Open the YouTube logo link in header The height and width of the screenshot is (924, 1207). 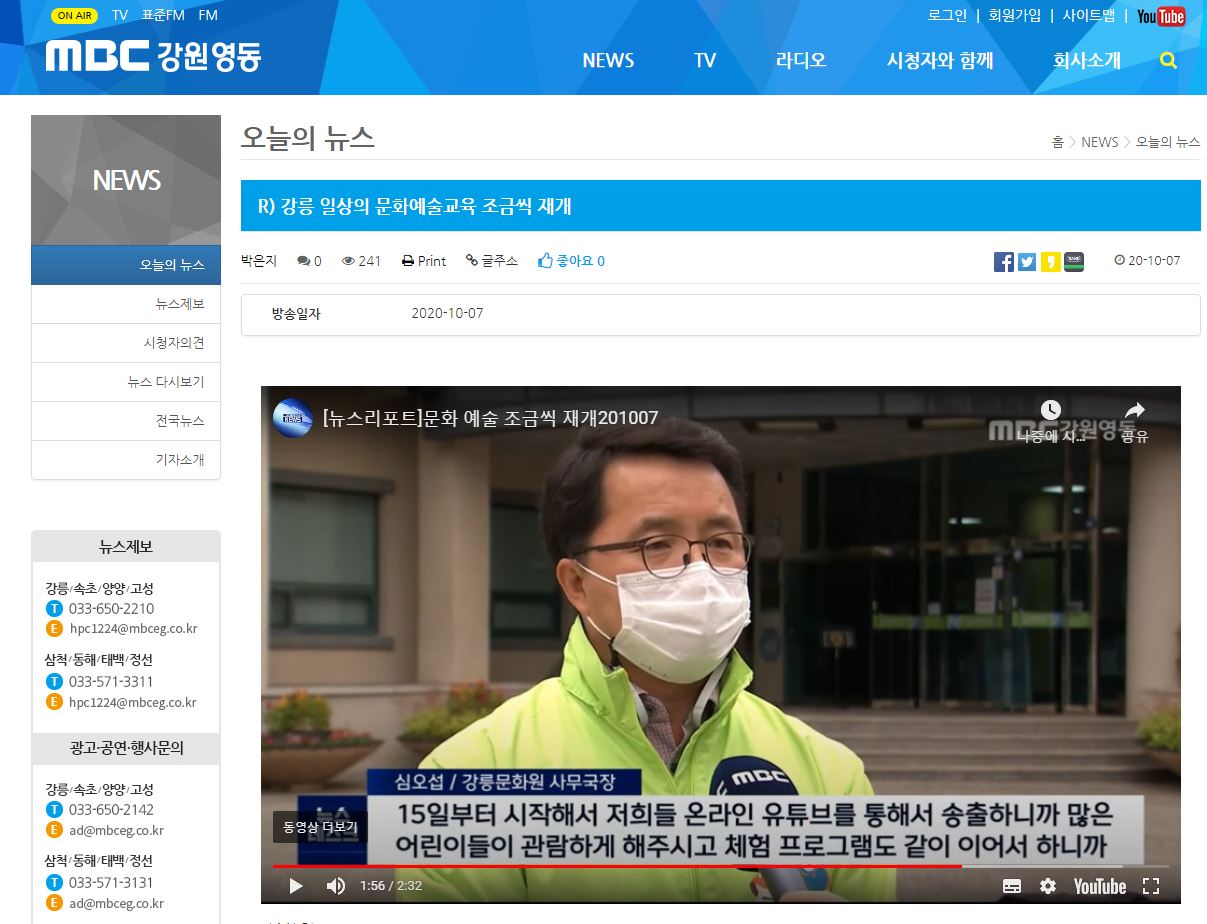[1161, 16]
